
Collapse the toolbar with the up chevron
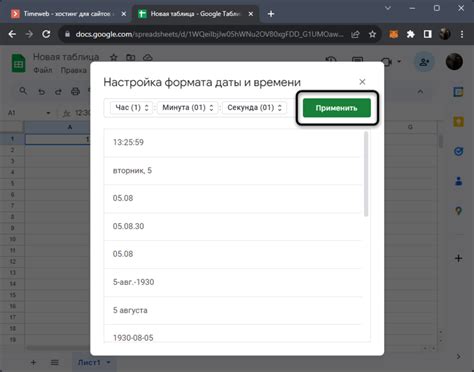[x=420, y=91]
